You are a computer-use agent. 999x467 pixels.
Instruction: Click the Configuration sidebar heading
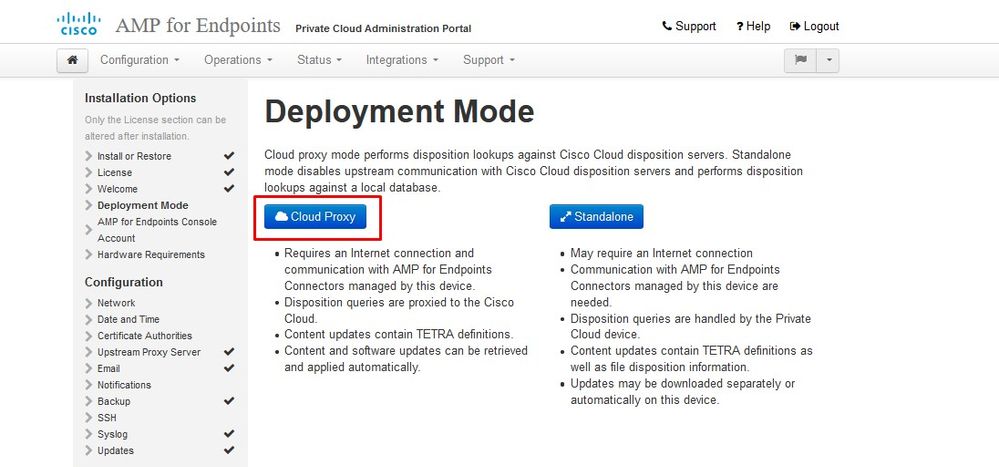tap(124, 282)
